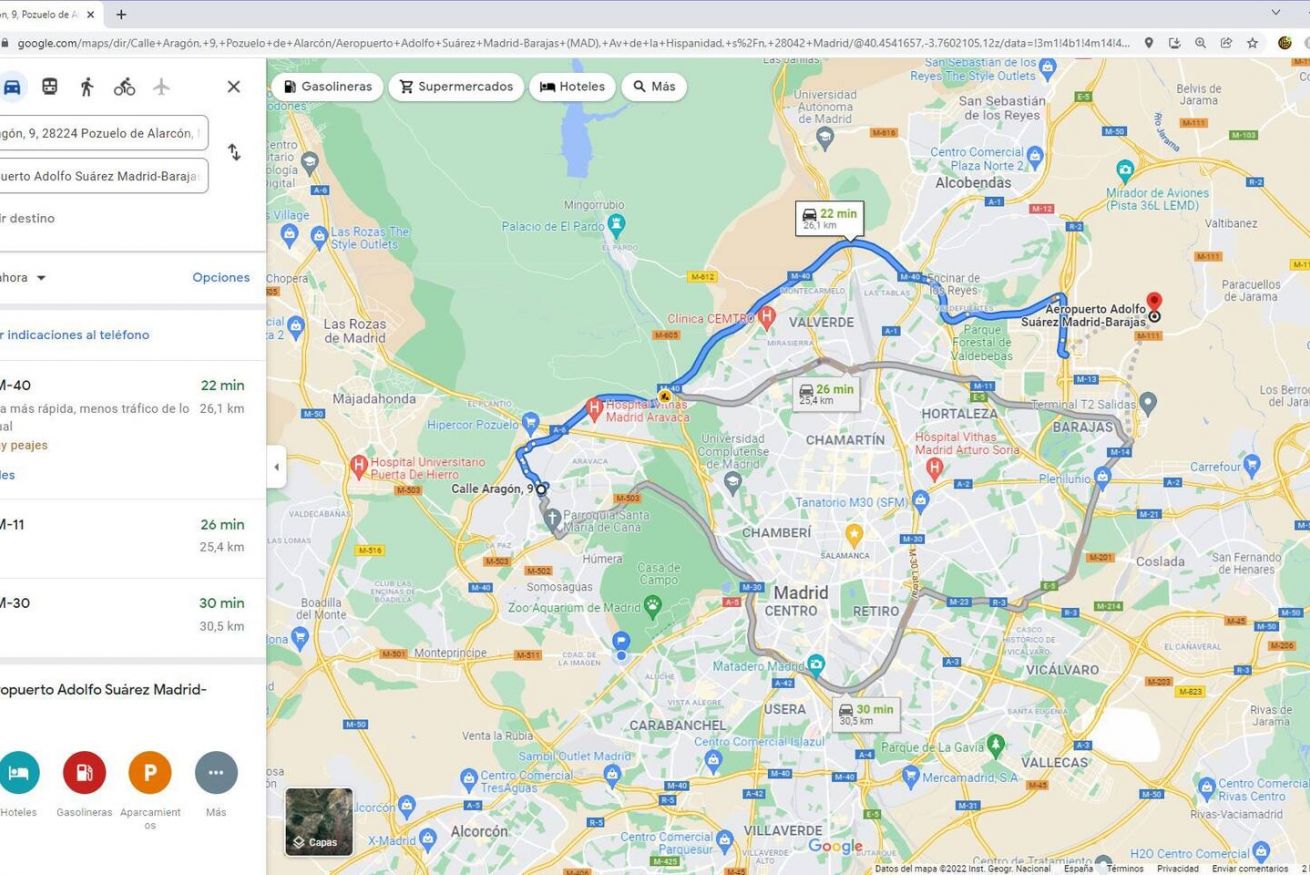
Task: Open Las Rozas The Style Outlets marker
Action: pos(319,237)
